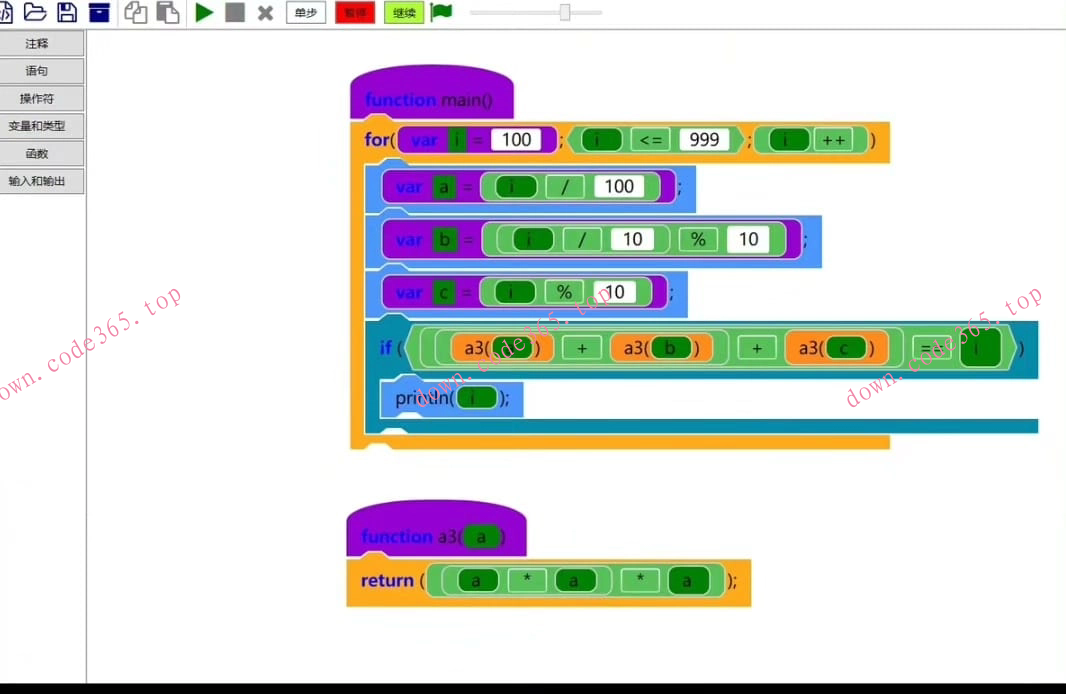Open a file with folder icon
Image resolution: width=1066 pixels, height=694 pixels.
[x=35, y=12]
